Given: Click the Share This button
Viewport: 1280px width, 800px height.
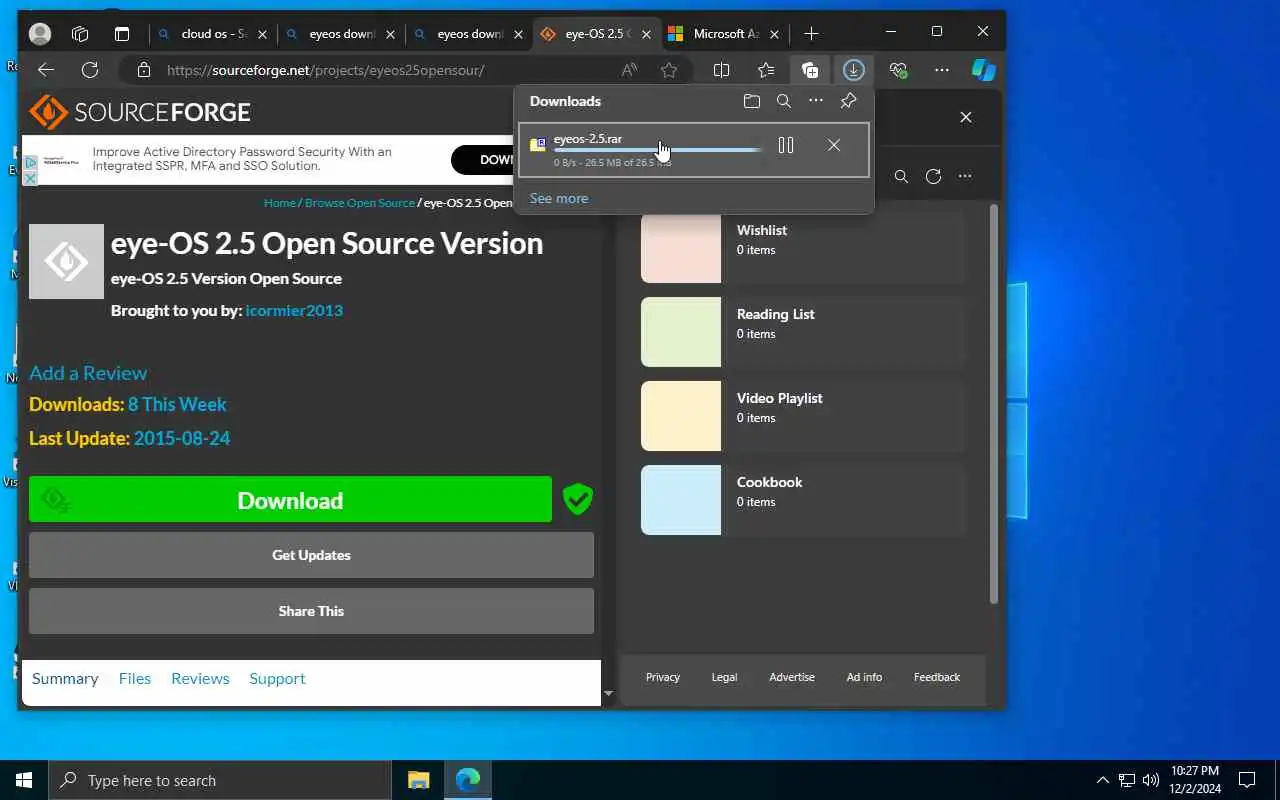Looking at the screenshot, I should coord(311,611).
